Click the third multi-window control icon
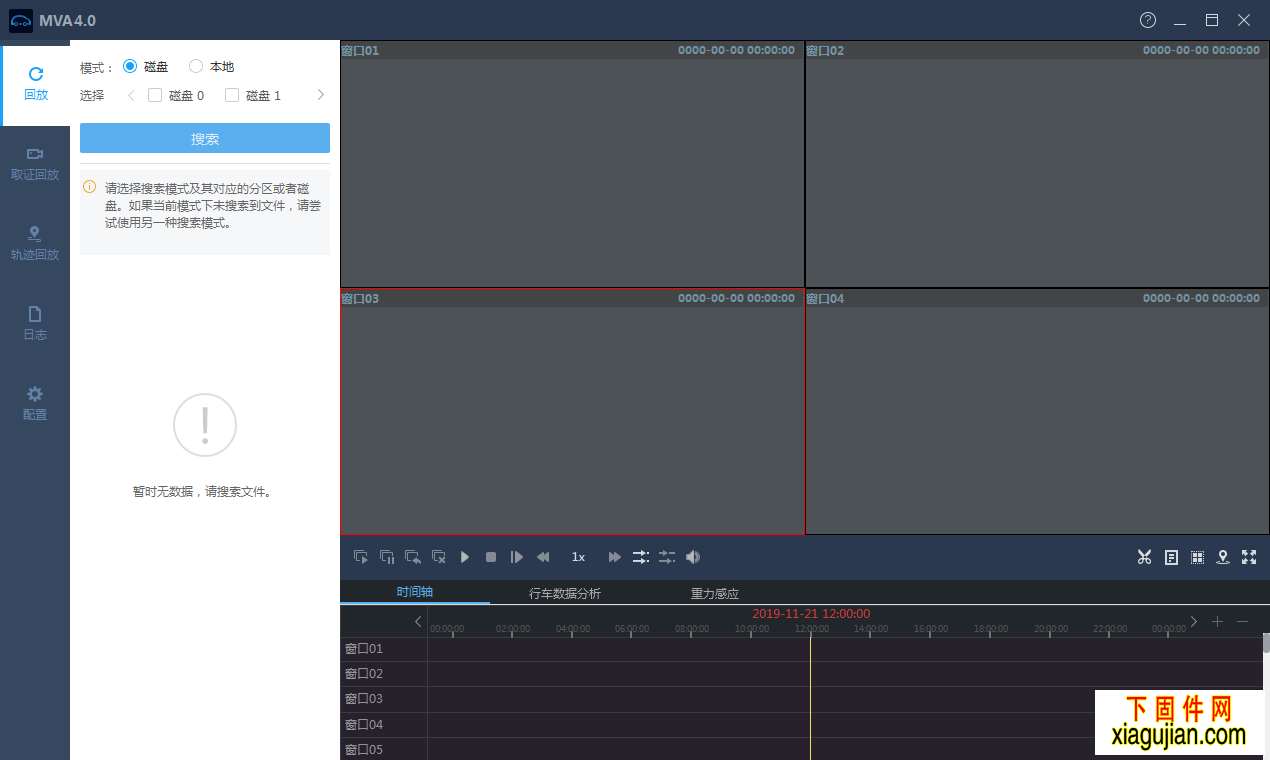Image resolution: width=1270 pixels, height=760 pixels. coord(412,557)
